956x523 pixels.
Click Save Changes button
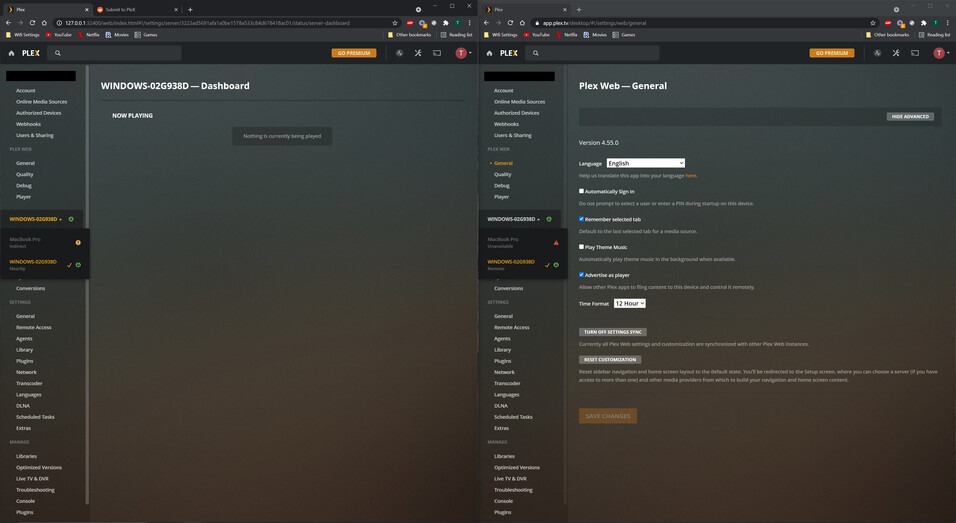(608, 416)
